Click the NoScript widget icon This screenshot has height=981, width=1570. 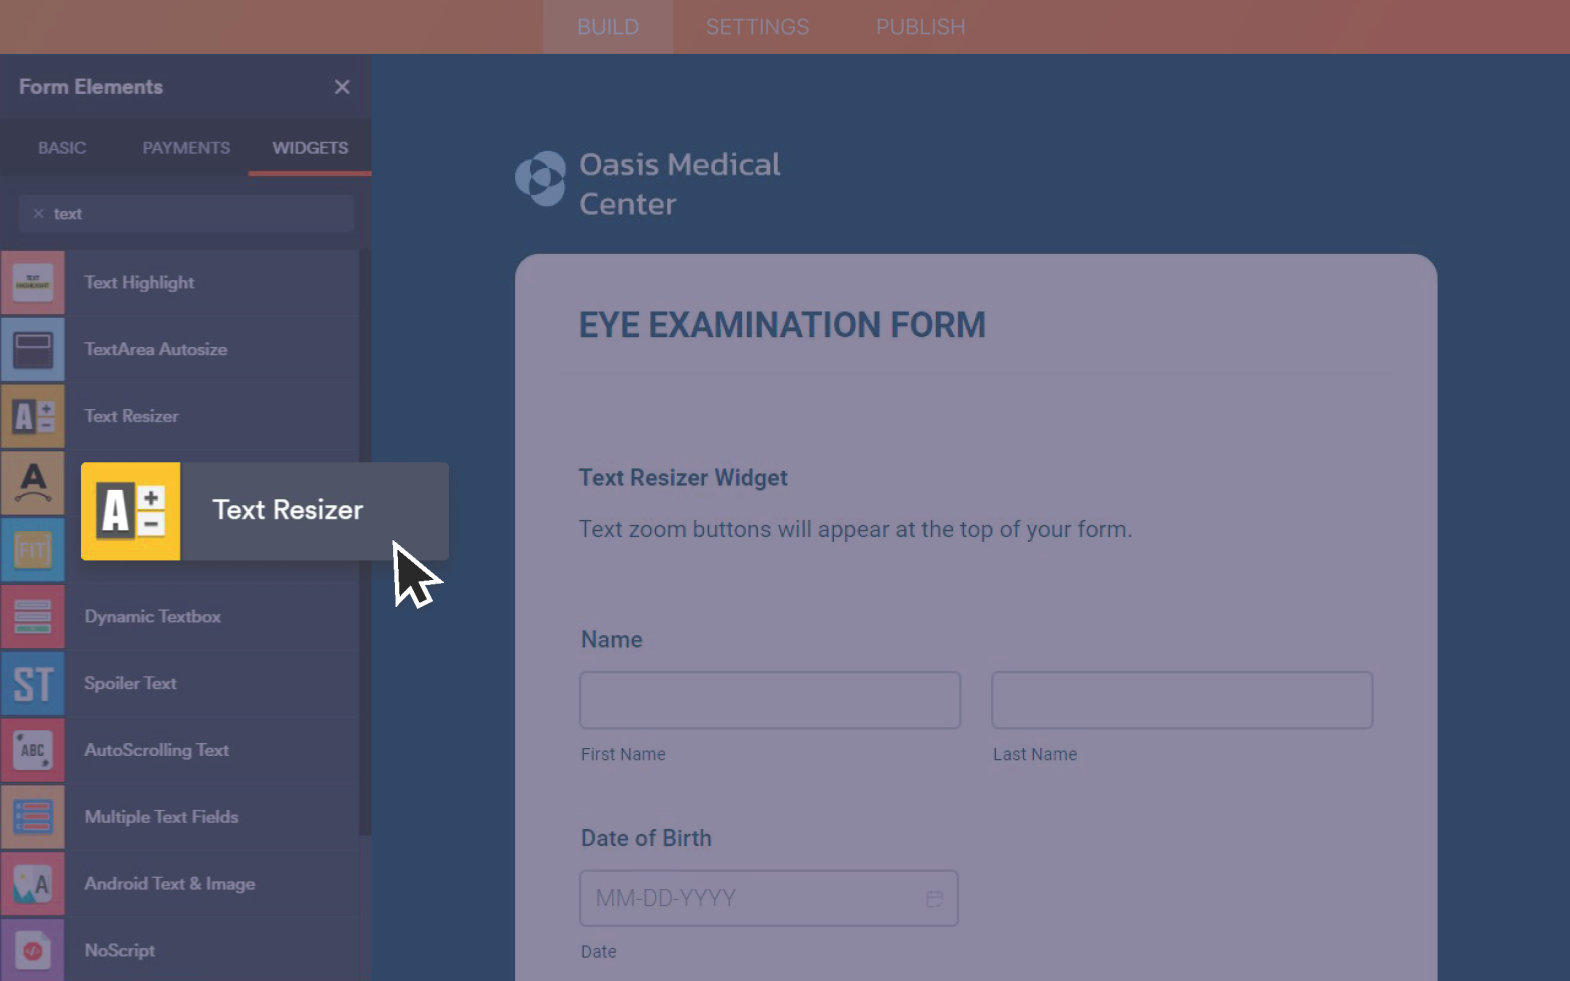tap(33, 950)
